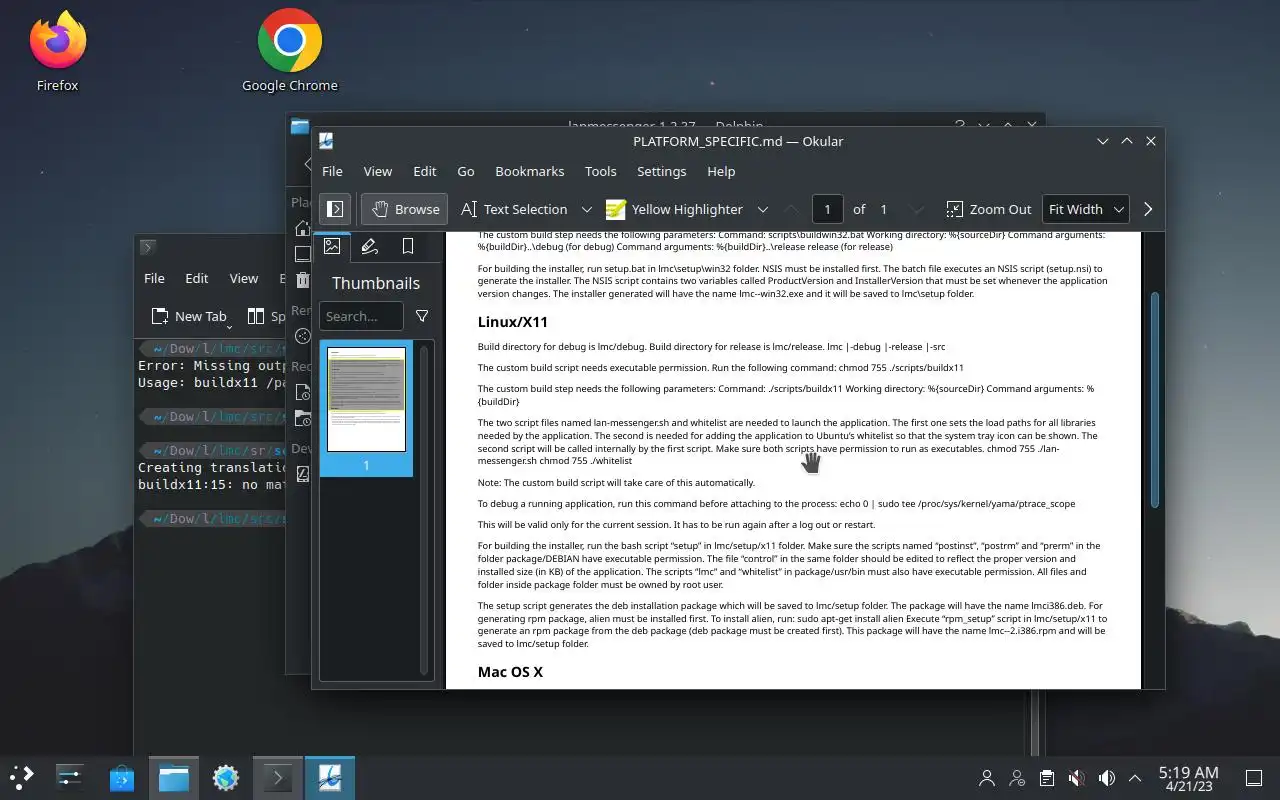Open Okular File menu
The width and height of the screenshot is (1280, 800).
[332, 171]
